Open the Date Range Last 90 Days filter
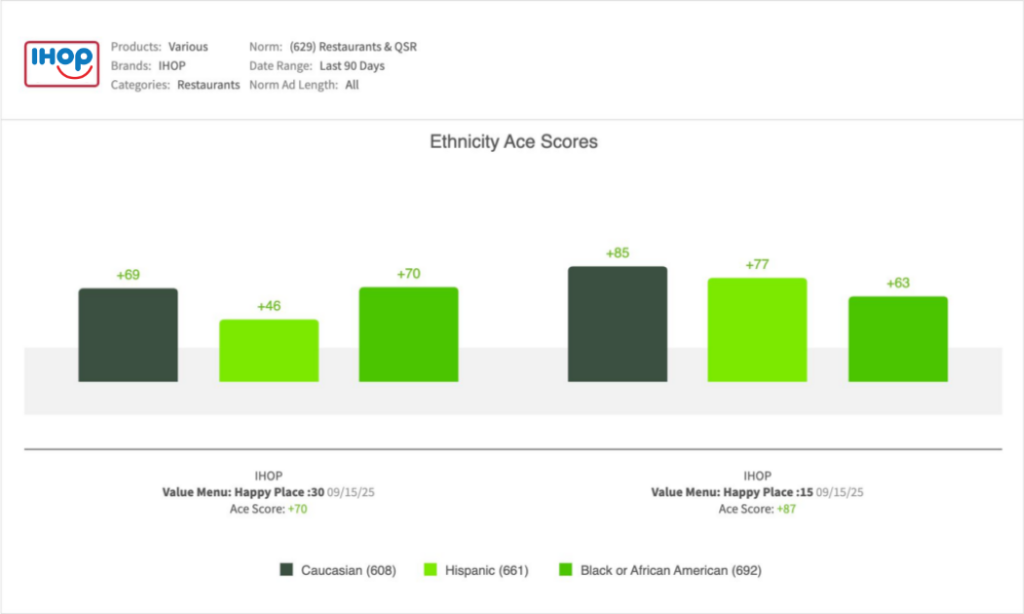Image resolution: width=1024 pixels, height=614 pixels. pyautogui.click(x=351, y=66)
